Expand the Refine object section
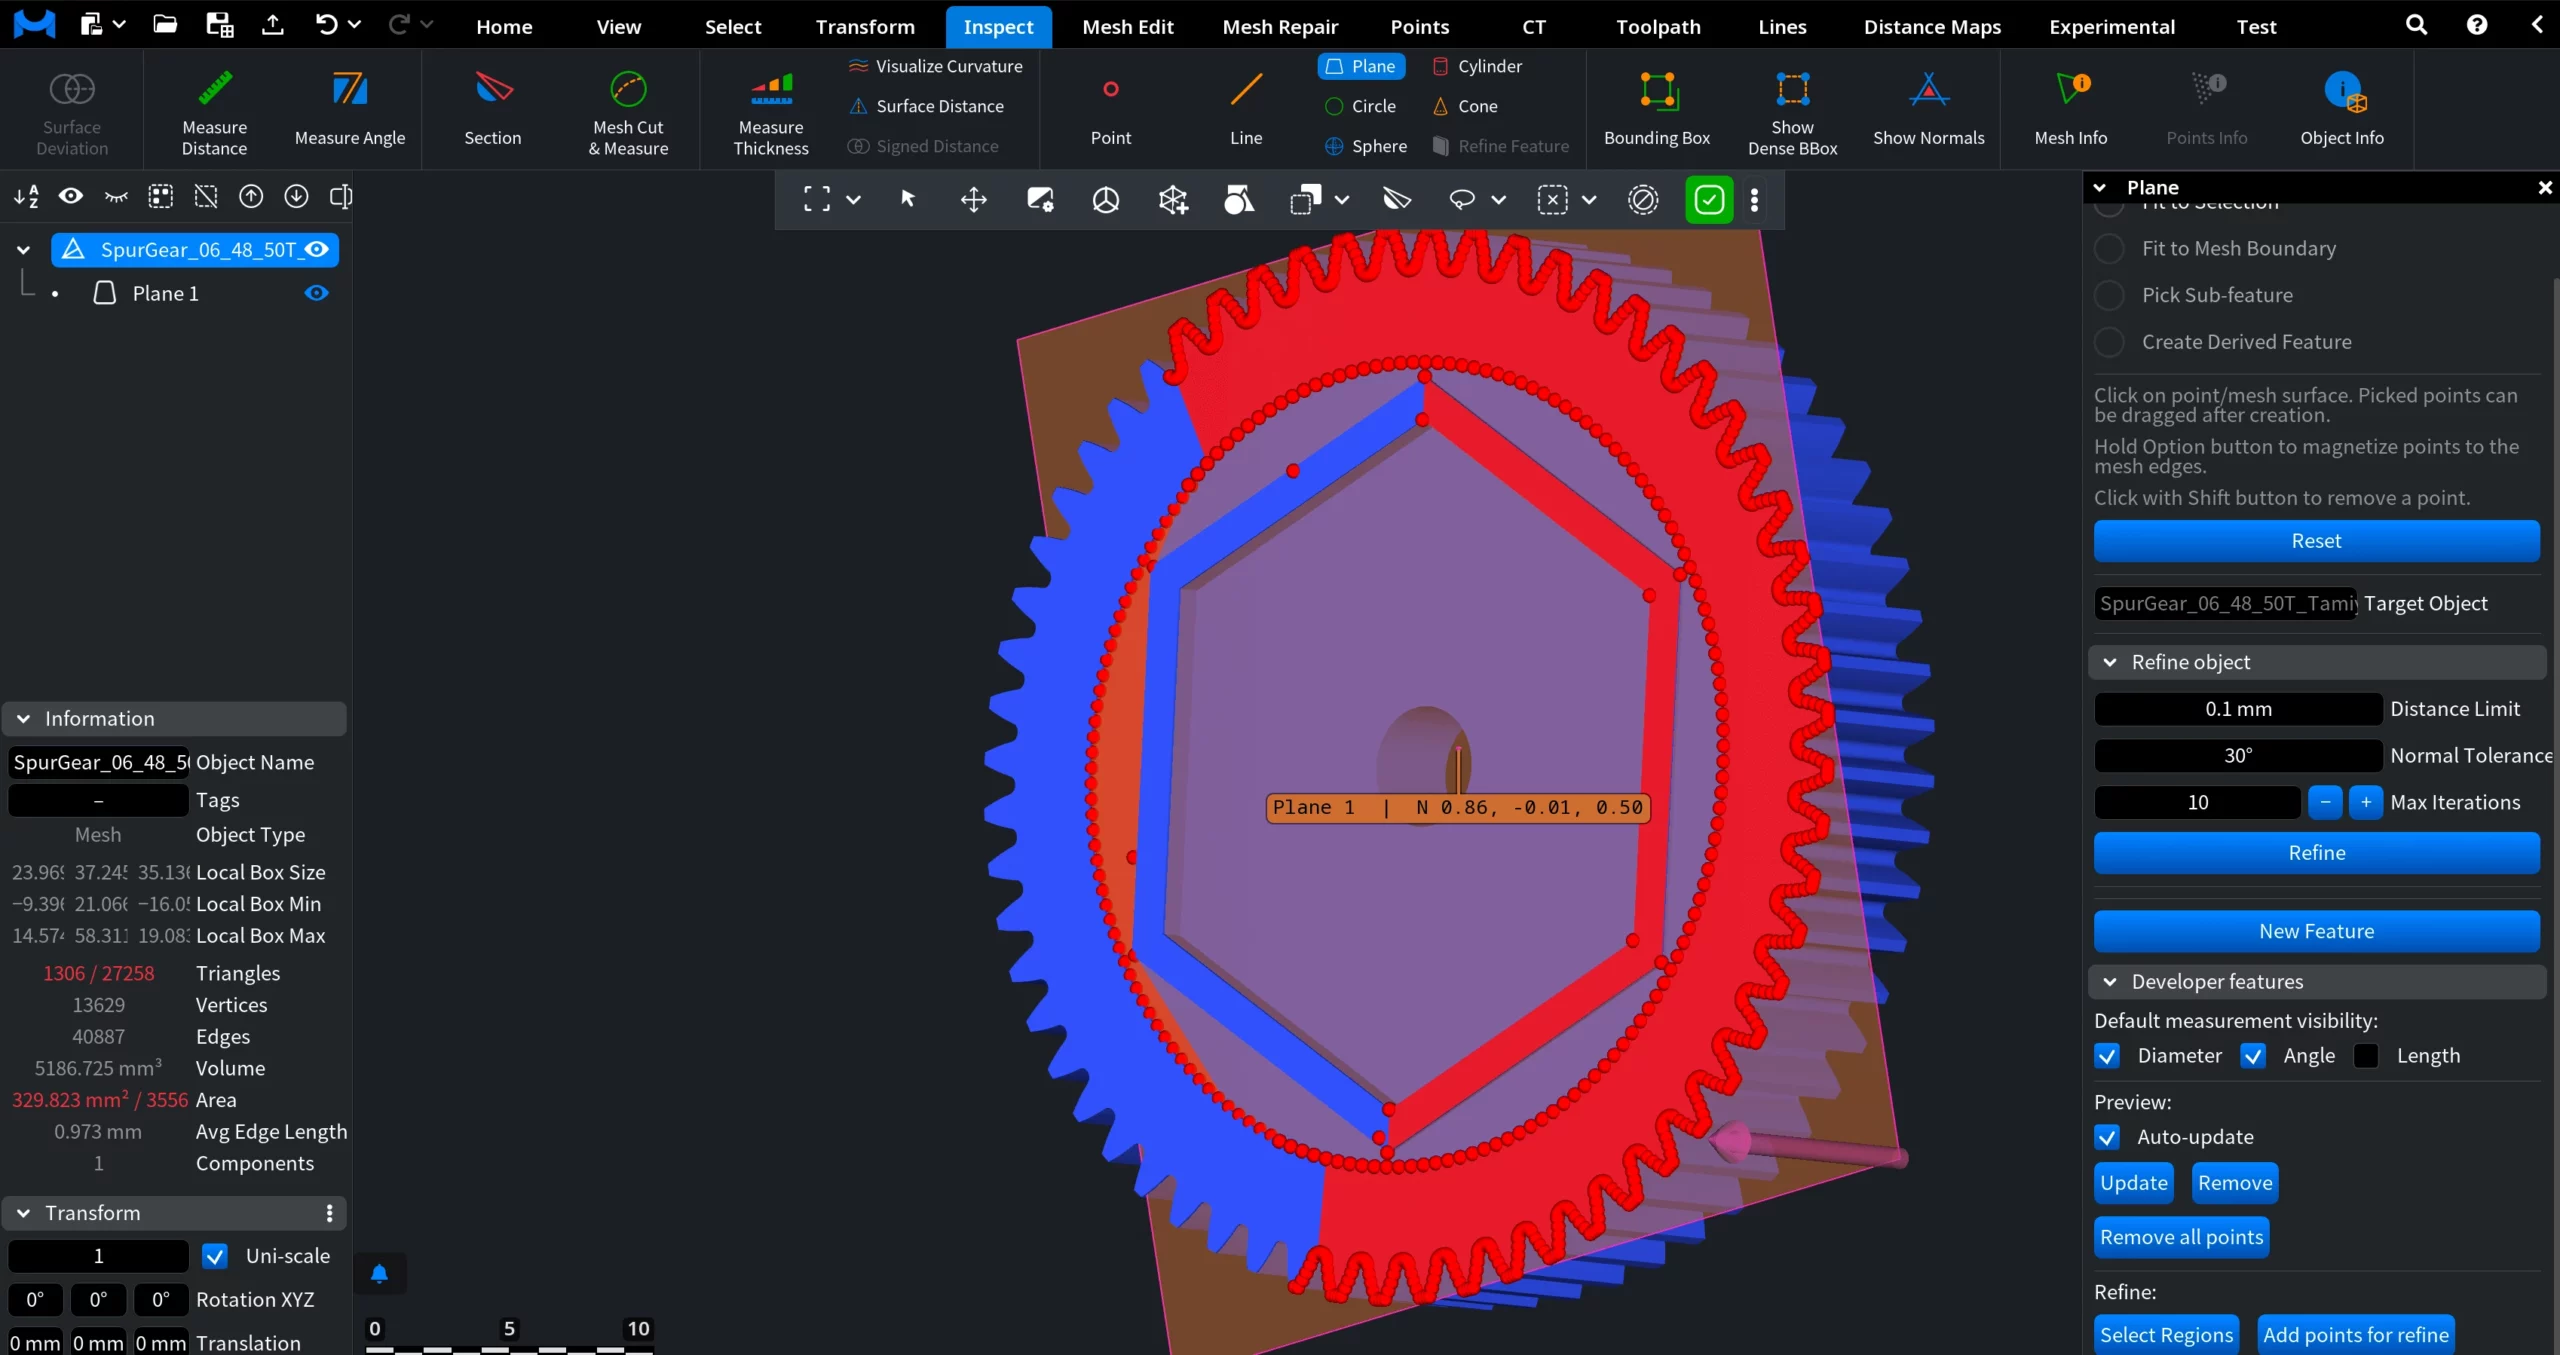Viewport: 2560px width, 1355px height. pyautogui.click(x=2112, y=662)
